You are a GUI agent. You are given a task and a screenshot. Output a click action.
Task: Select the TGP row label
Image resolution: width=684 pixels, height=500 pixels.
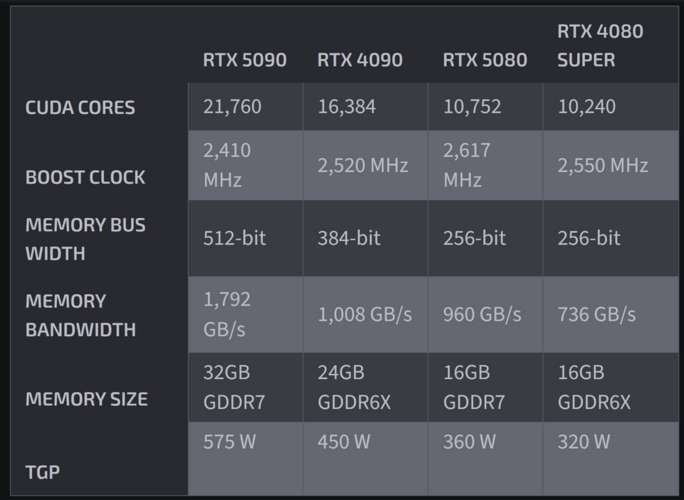pyautogui.click(x=43, y=472)
